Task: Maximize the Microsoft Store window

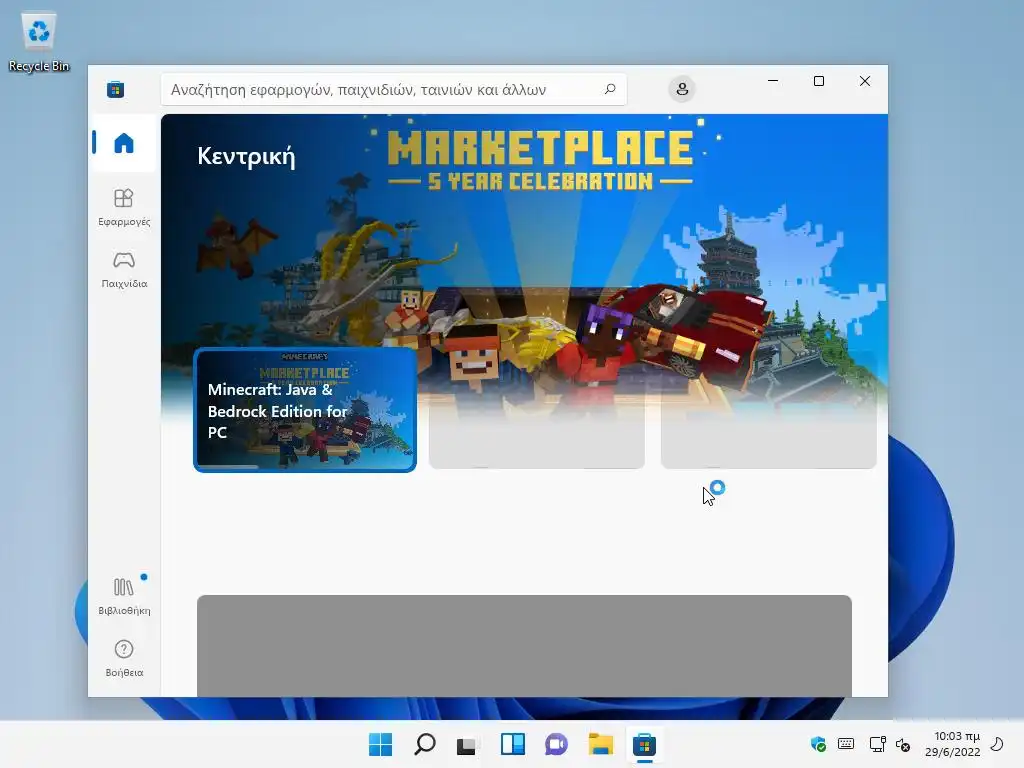Action: tap(819, 81)
